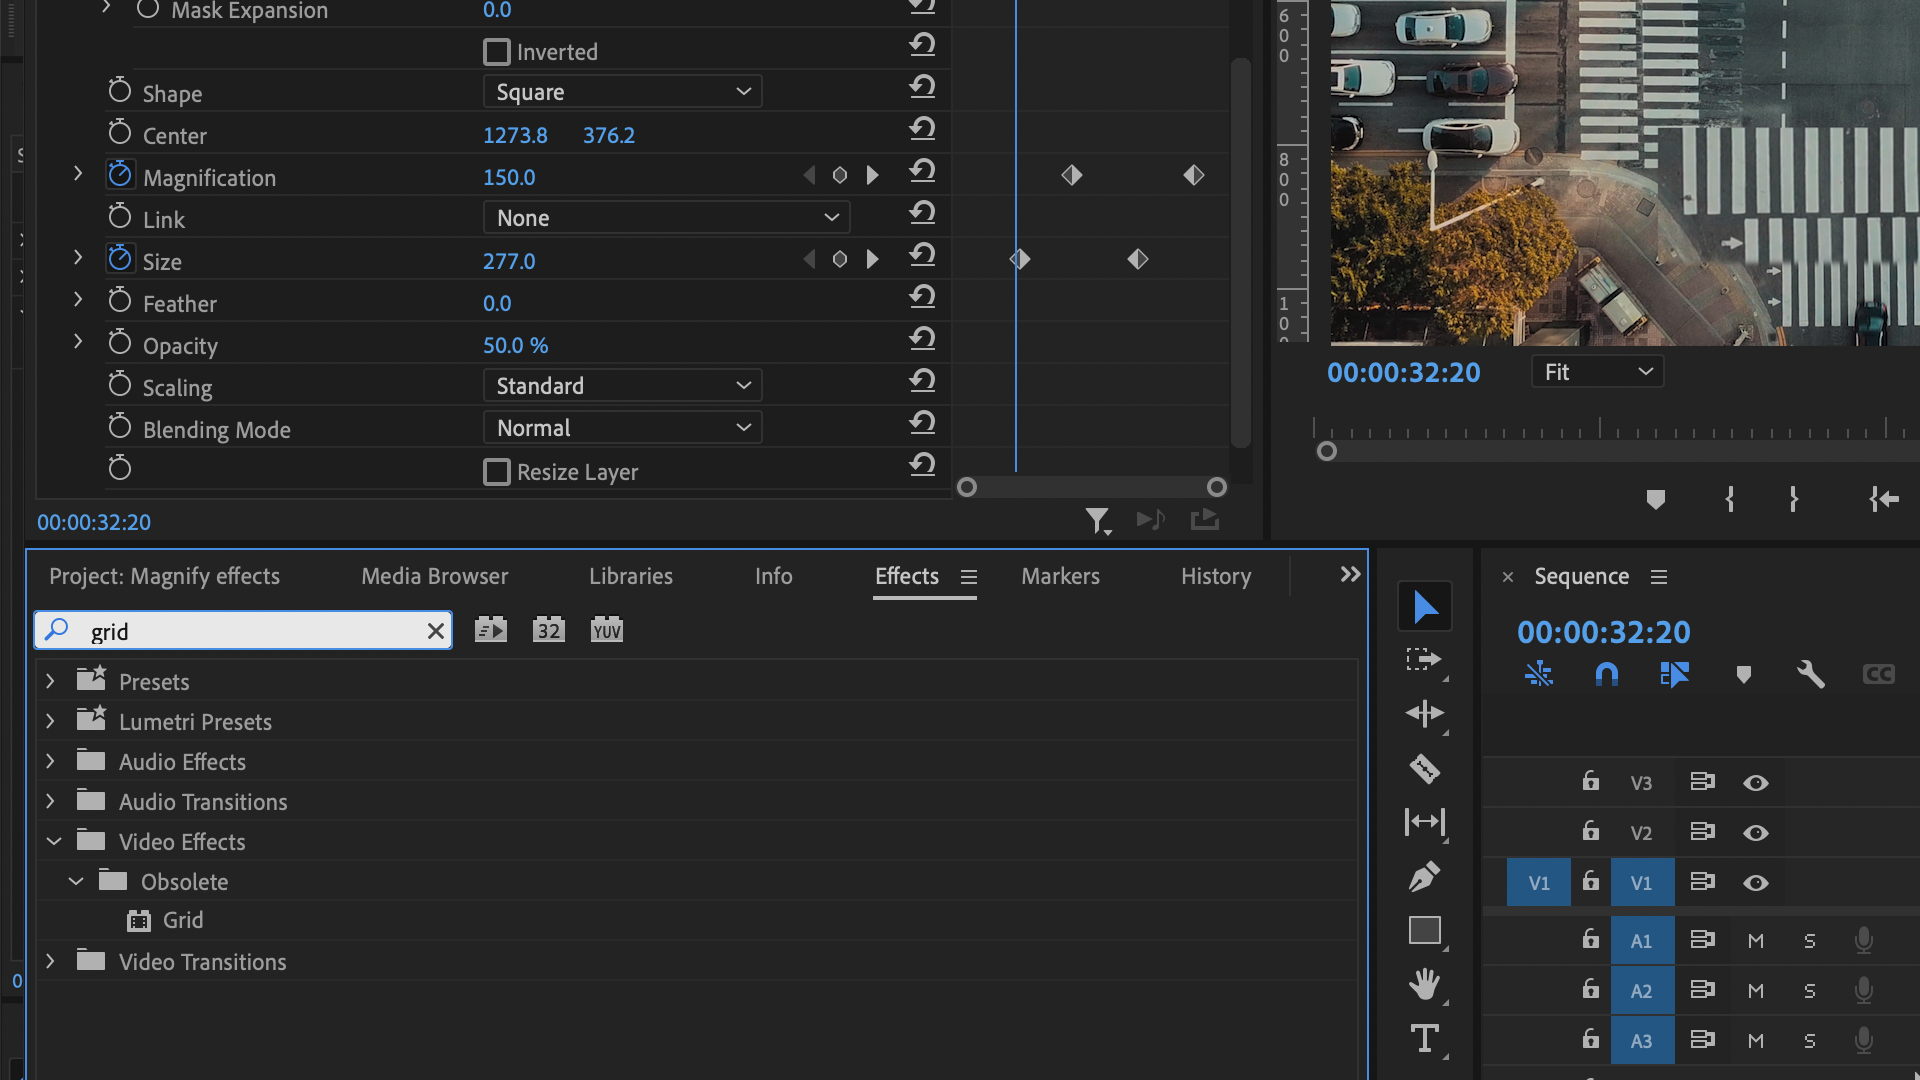Select the Pen tool in the toolbar
Image resolution: width=1920 pixels, height=1080 pixels.
tap(1425, 876)
